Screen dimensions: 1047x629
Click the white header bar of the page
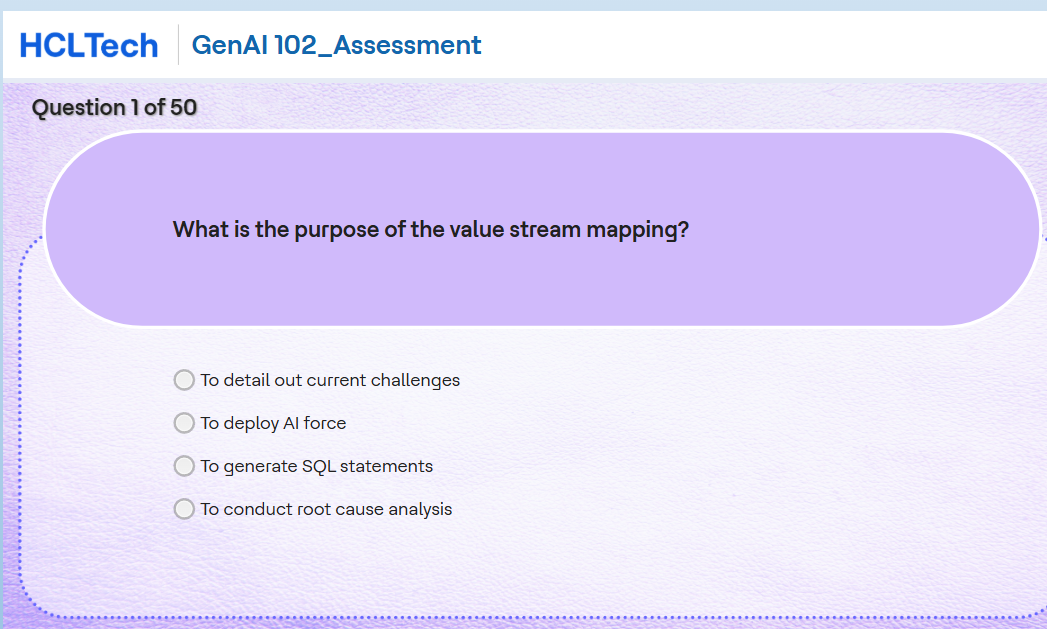pos(700,44)
